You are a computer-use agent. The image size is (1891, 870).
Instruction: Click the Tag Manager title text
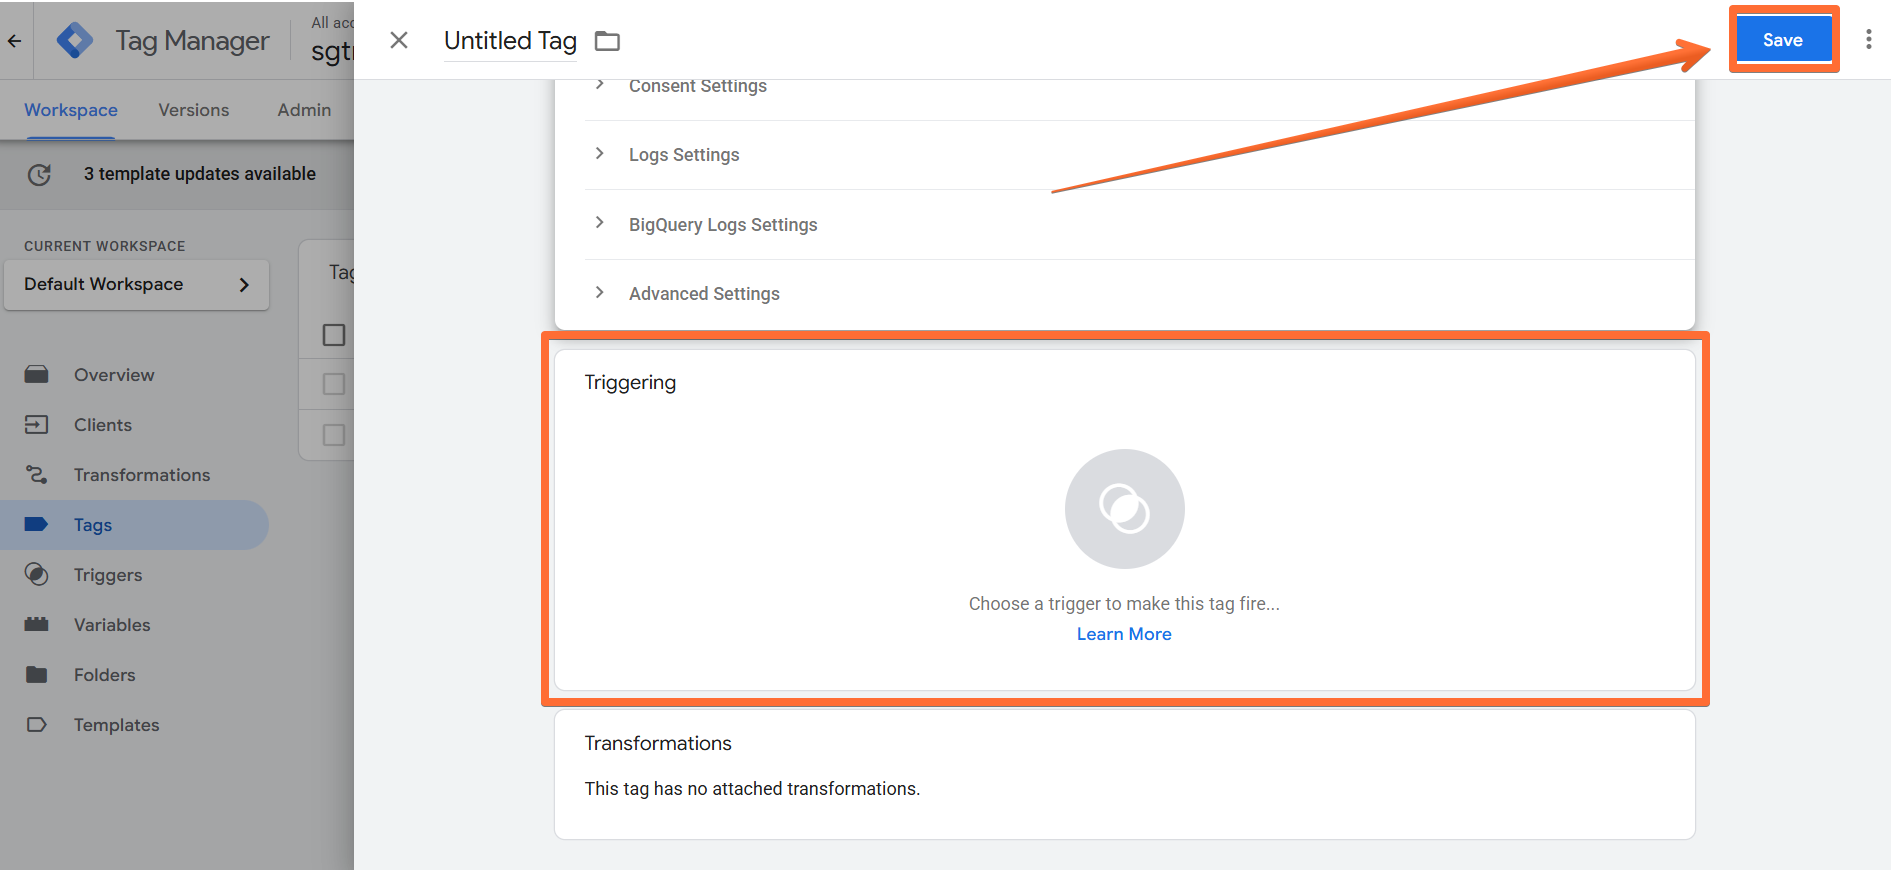pos(192,41)
